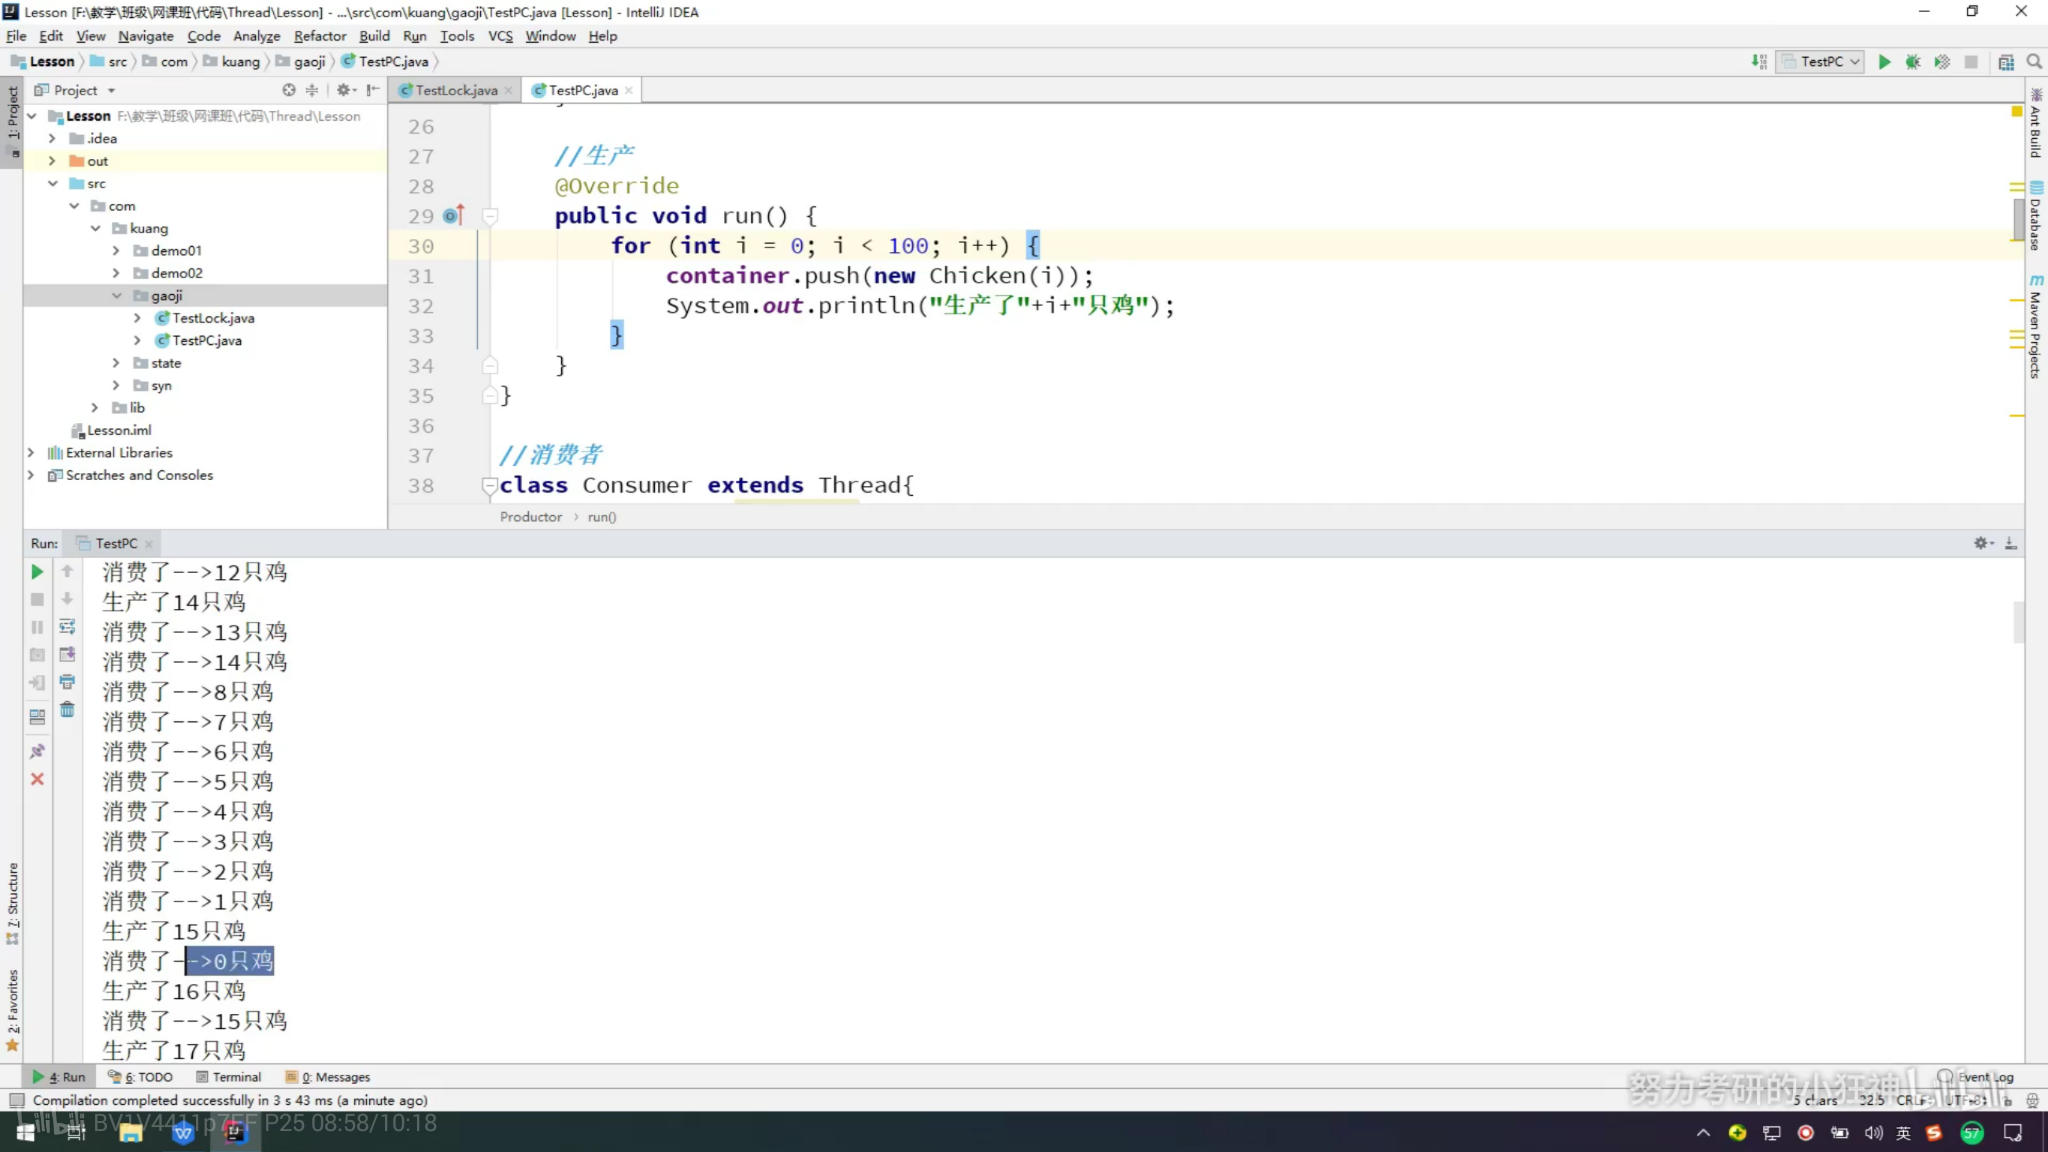Click the yellow inspection indicator square
Screen dimensions: 2048x1152
[2017, 112]
